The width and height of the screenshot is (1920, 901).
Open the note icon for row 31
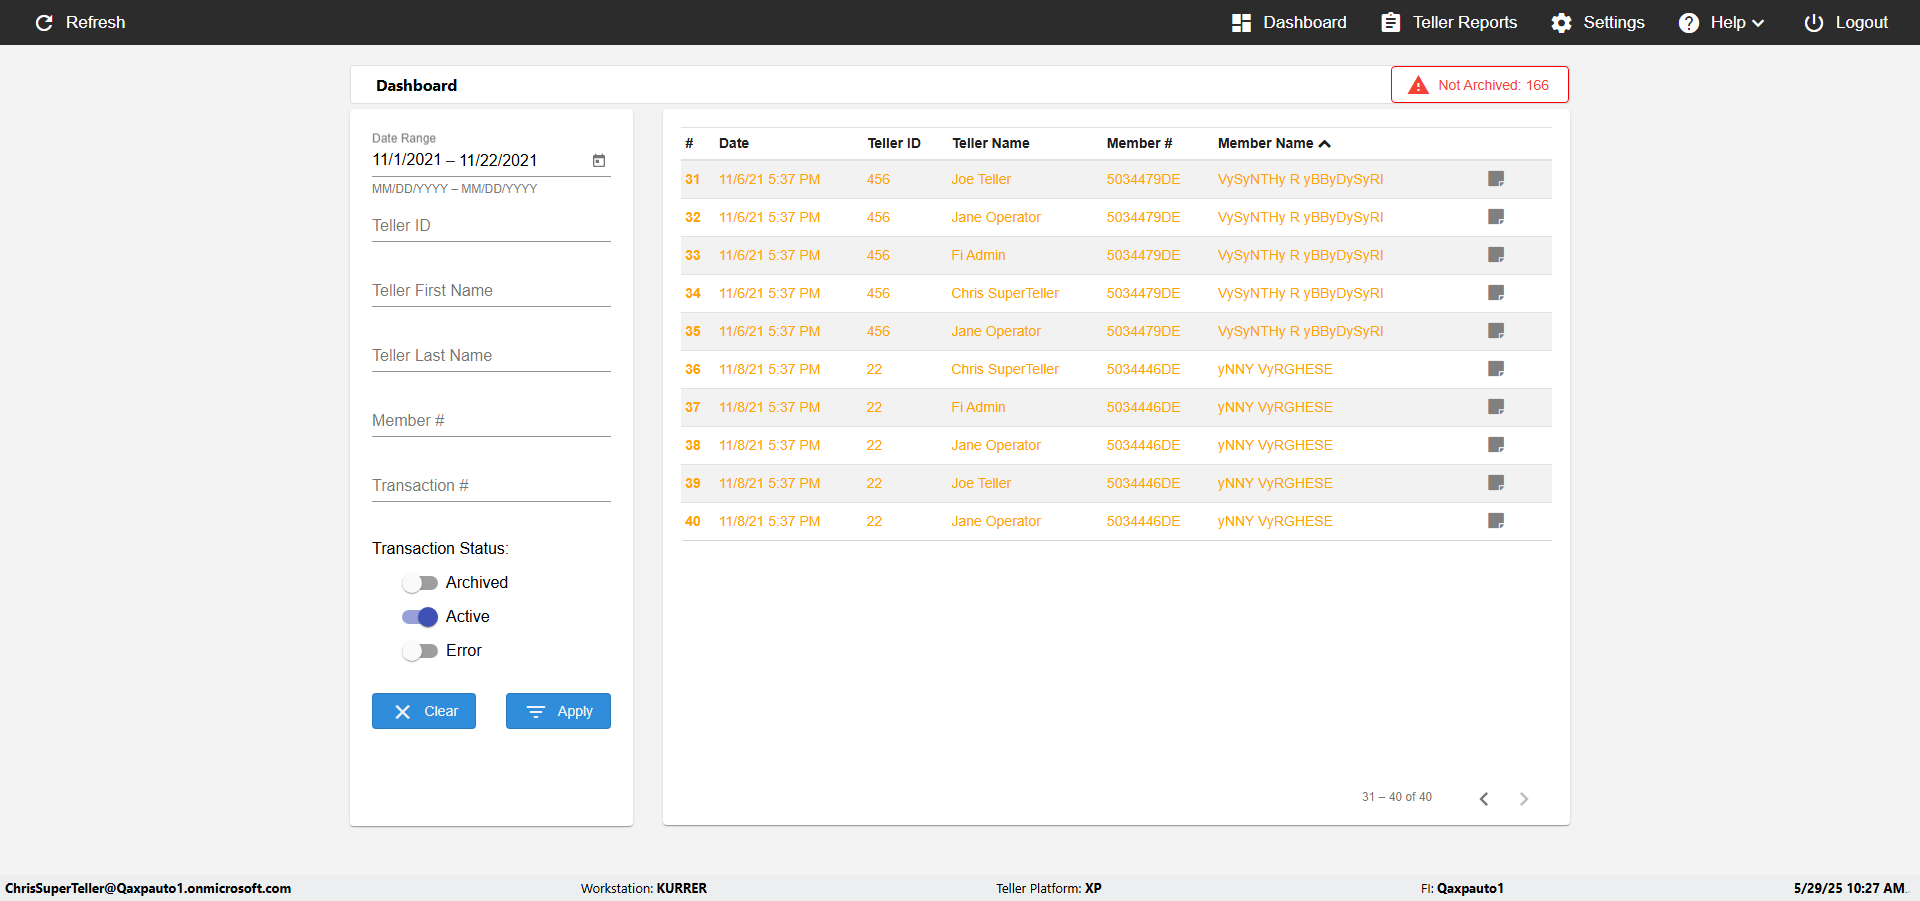(1496, 179)
